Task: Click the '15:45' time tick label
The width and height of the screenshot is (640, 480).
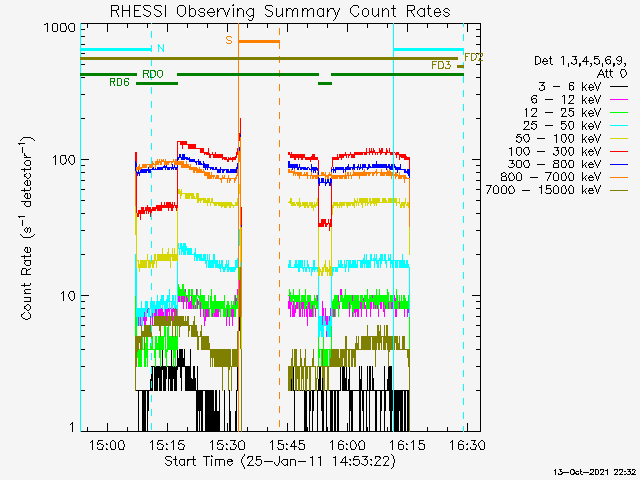Action: pyautogui.click(x=287, y=445)
